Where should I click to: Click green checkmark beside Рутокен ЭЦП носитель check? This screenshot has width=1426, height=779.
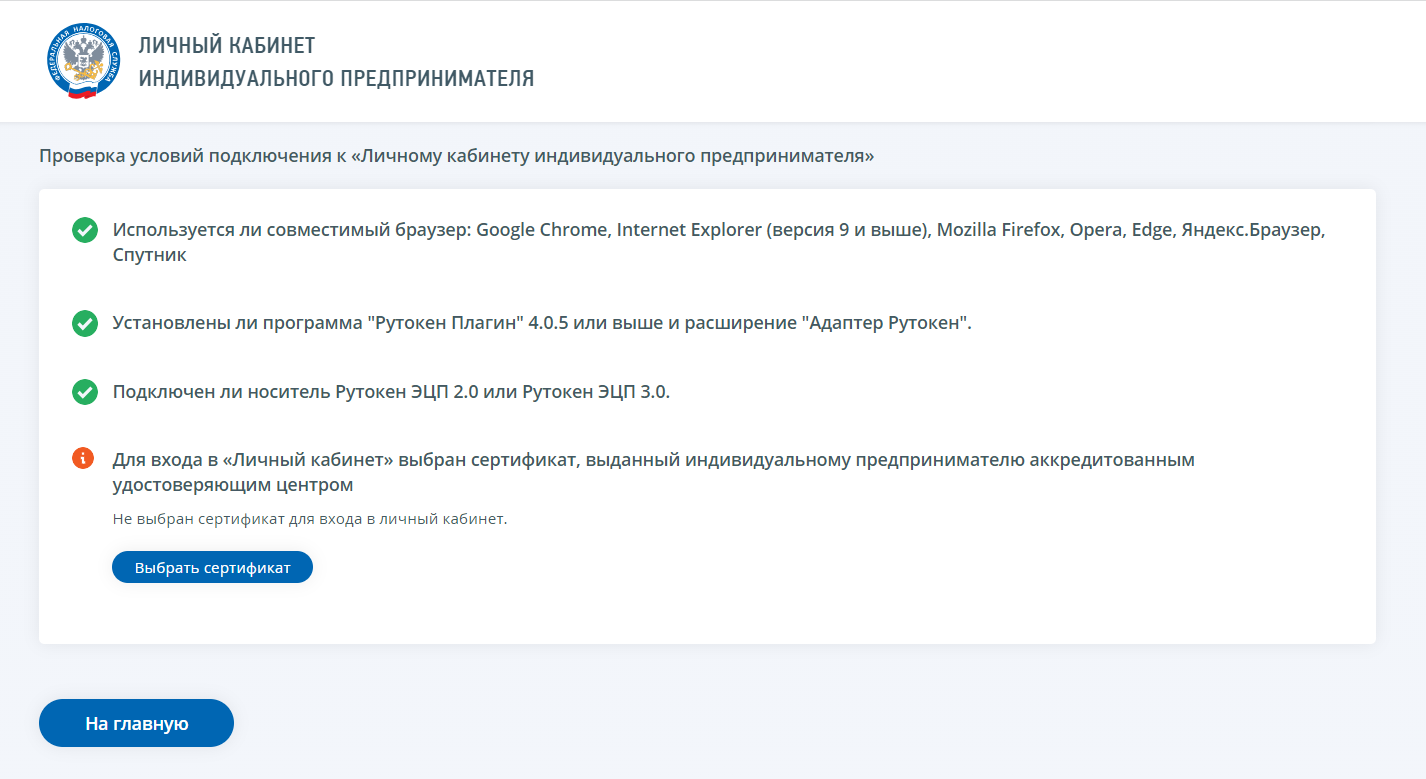coord(85,392)
